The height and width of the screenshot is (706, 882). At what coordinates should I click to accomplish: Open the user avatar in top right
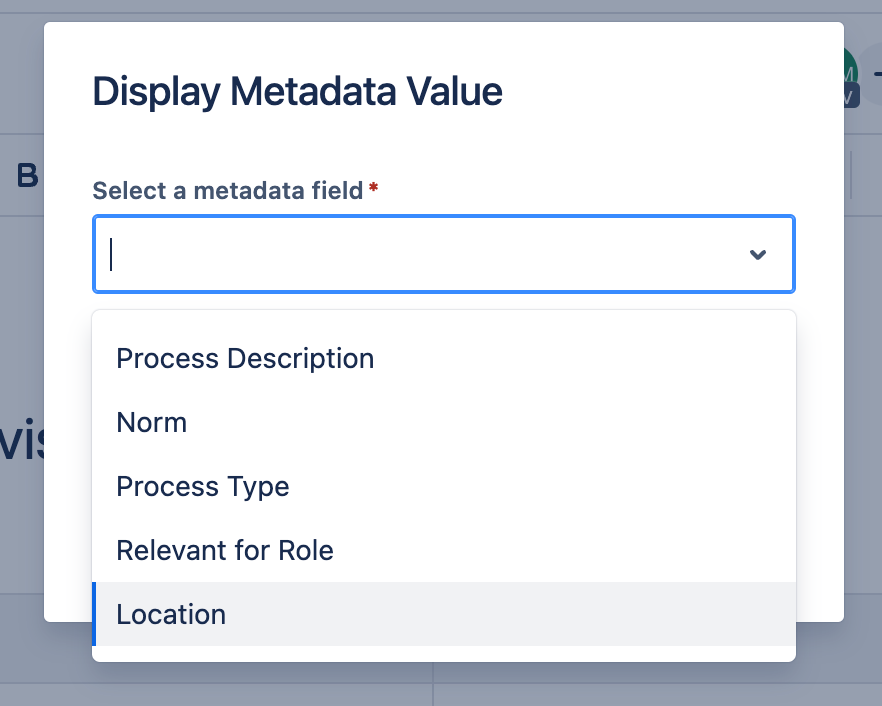(x=851, y=72)
